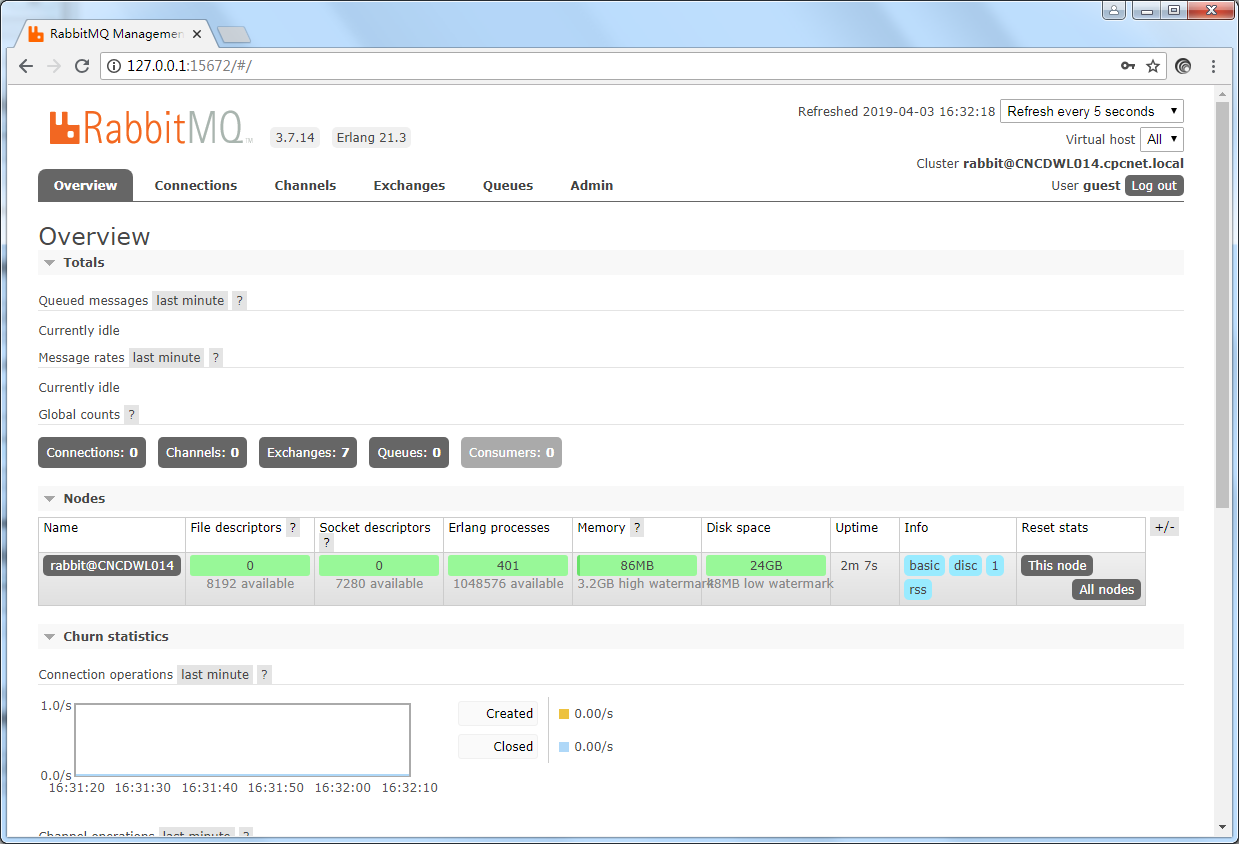Open help for Socket descriptors column
Viewport: 1239px width, 844px height.
click(326, 543)
